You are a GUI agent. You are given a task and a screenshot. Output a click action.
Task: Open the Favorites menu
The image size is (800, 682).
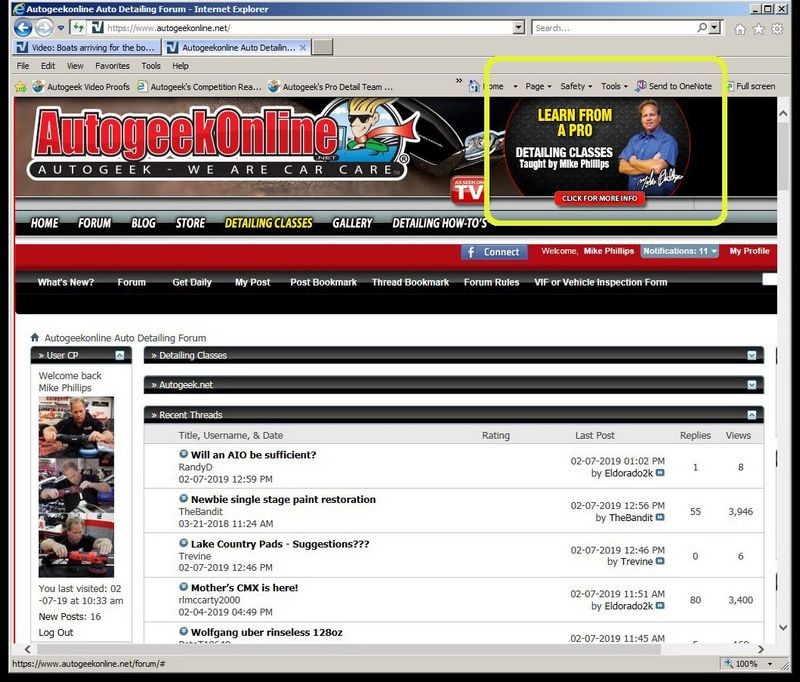(112, 66)
